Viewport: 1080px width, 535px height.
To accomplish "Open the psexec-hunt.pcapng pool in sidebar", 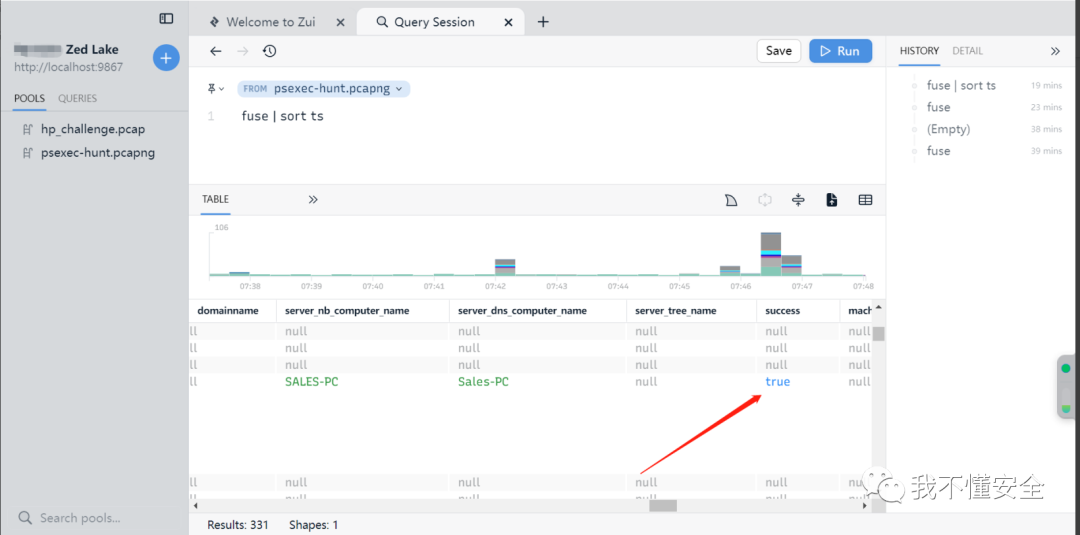I will 98,153.
